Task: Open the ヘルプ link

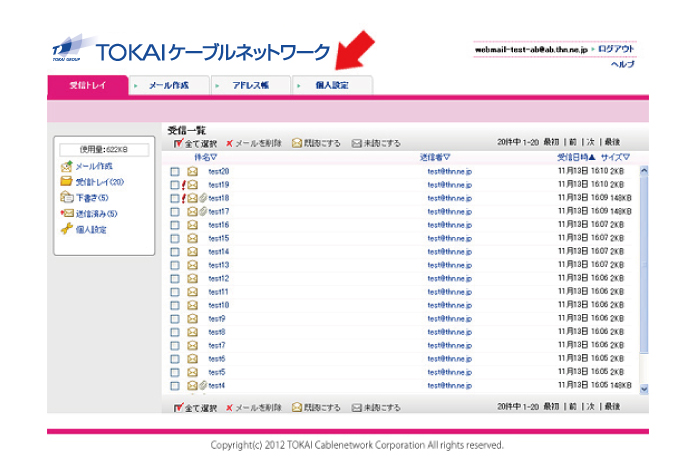Action: pos(623,64)
